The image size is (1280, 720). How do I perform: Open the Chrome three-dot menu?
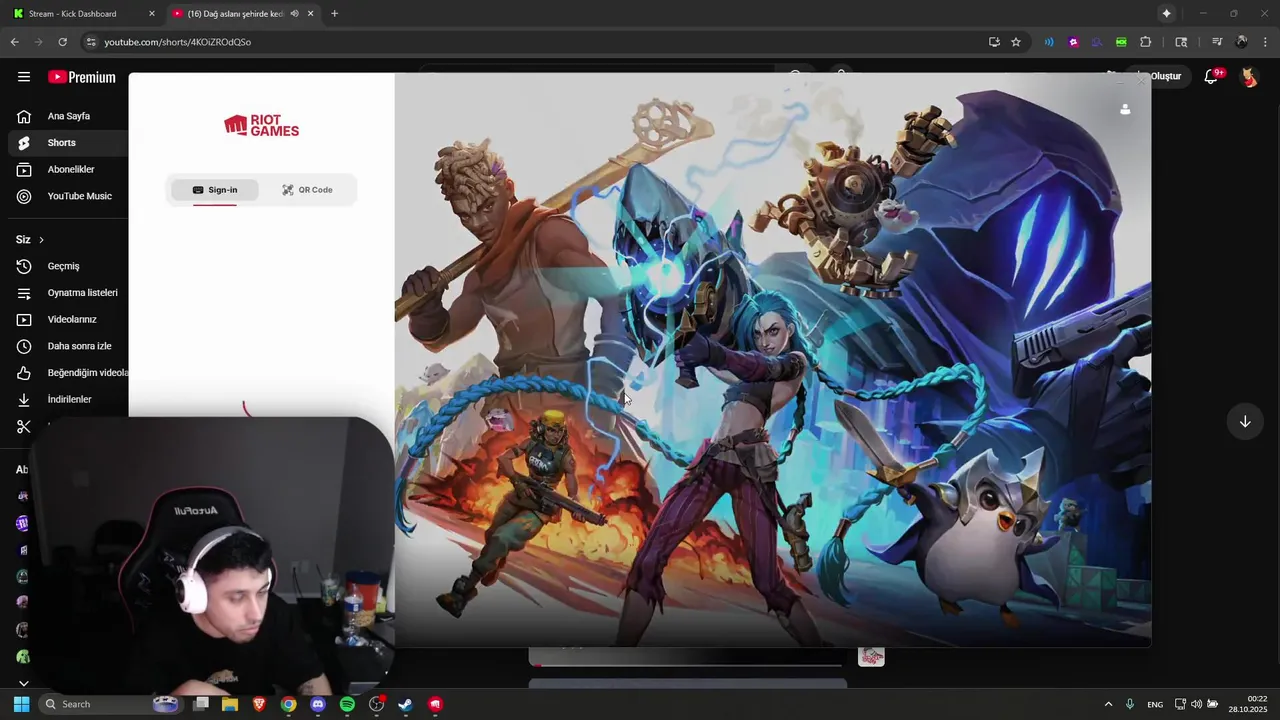click(x=1266, y=42)
